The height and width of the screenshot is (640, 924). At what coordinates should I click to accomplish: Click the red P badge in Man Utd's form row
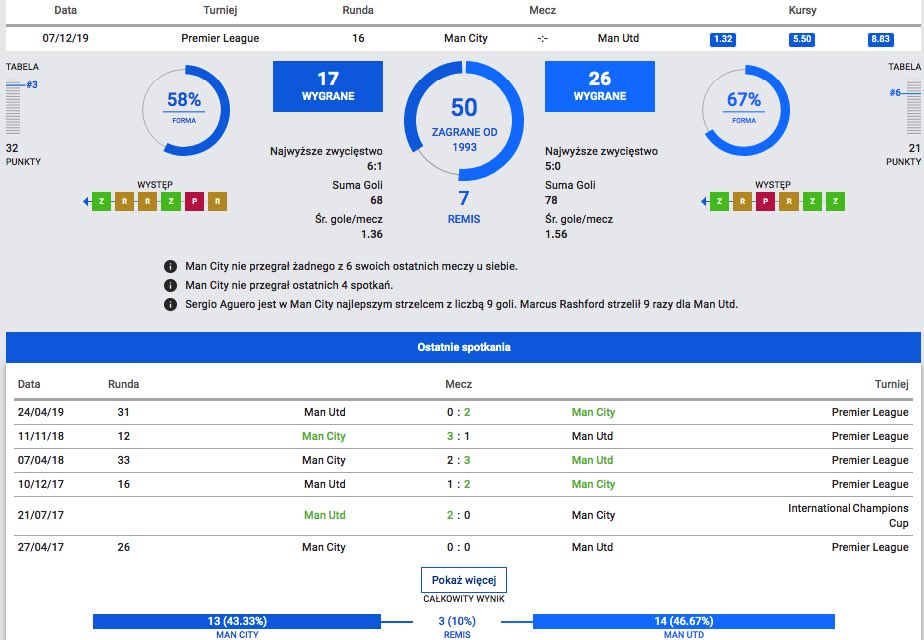[x=765, y=202]
